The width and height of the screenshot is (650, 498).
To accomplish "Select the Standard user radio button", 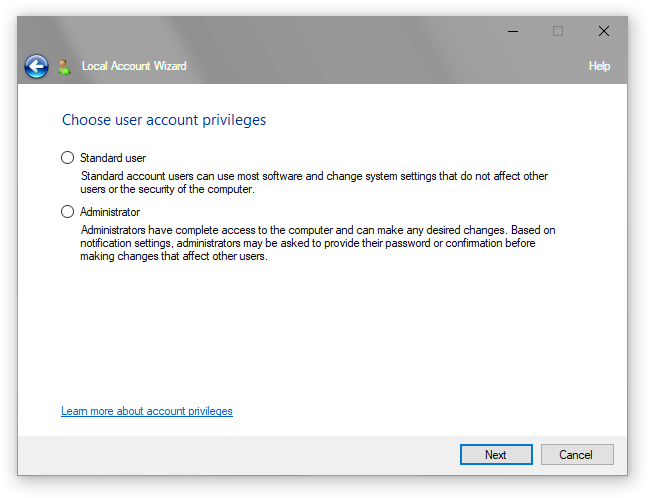I will (x=68, y=158).
